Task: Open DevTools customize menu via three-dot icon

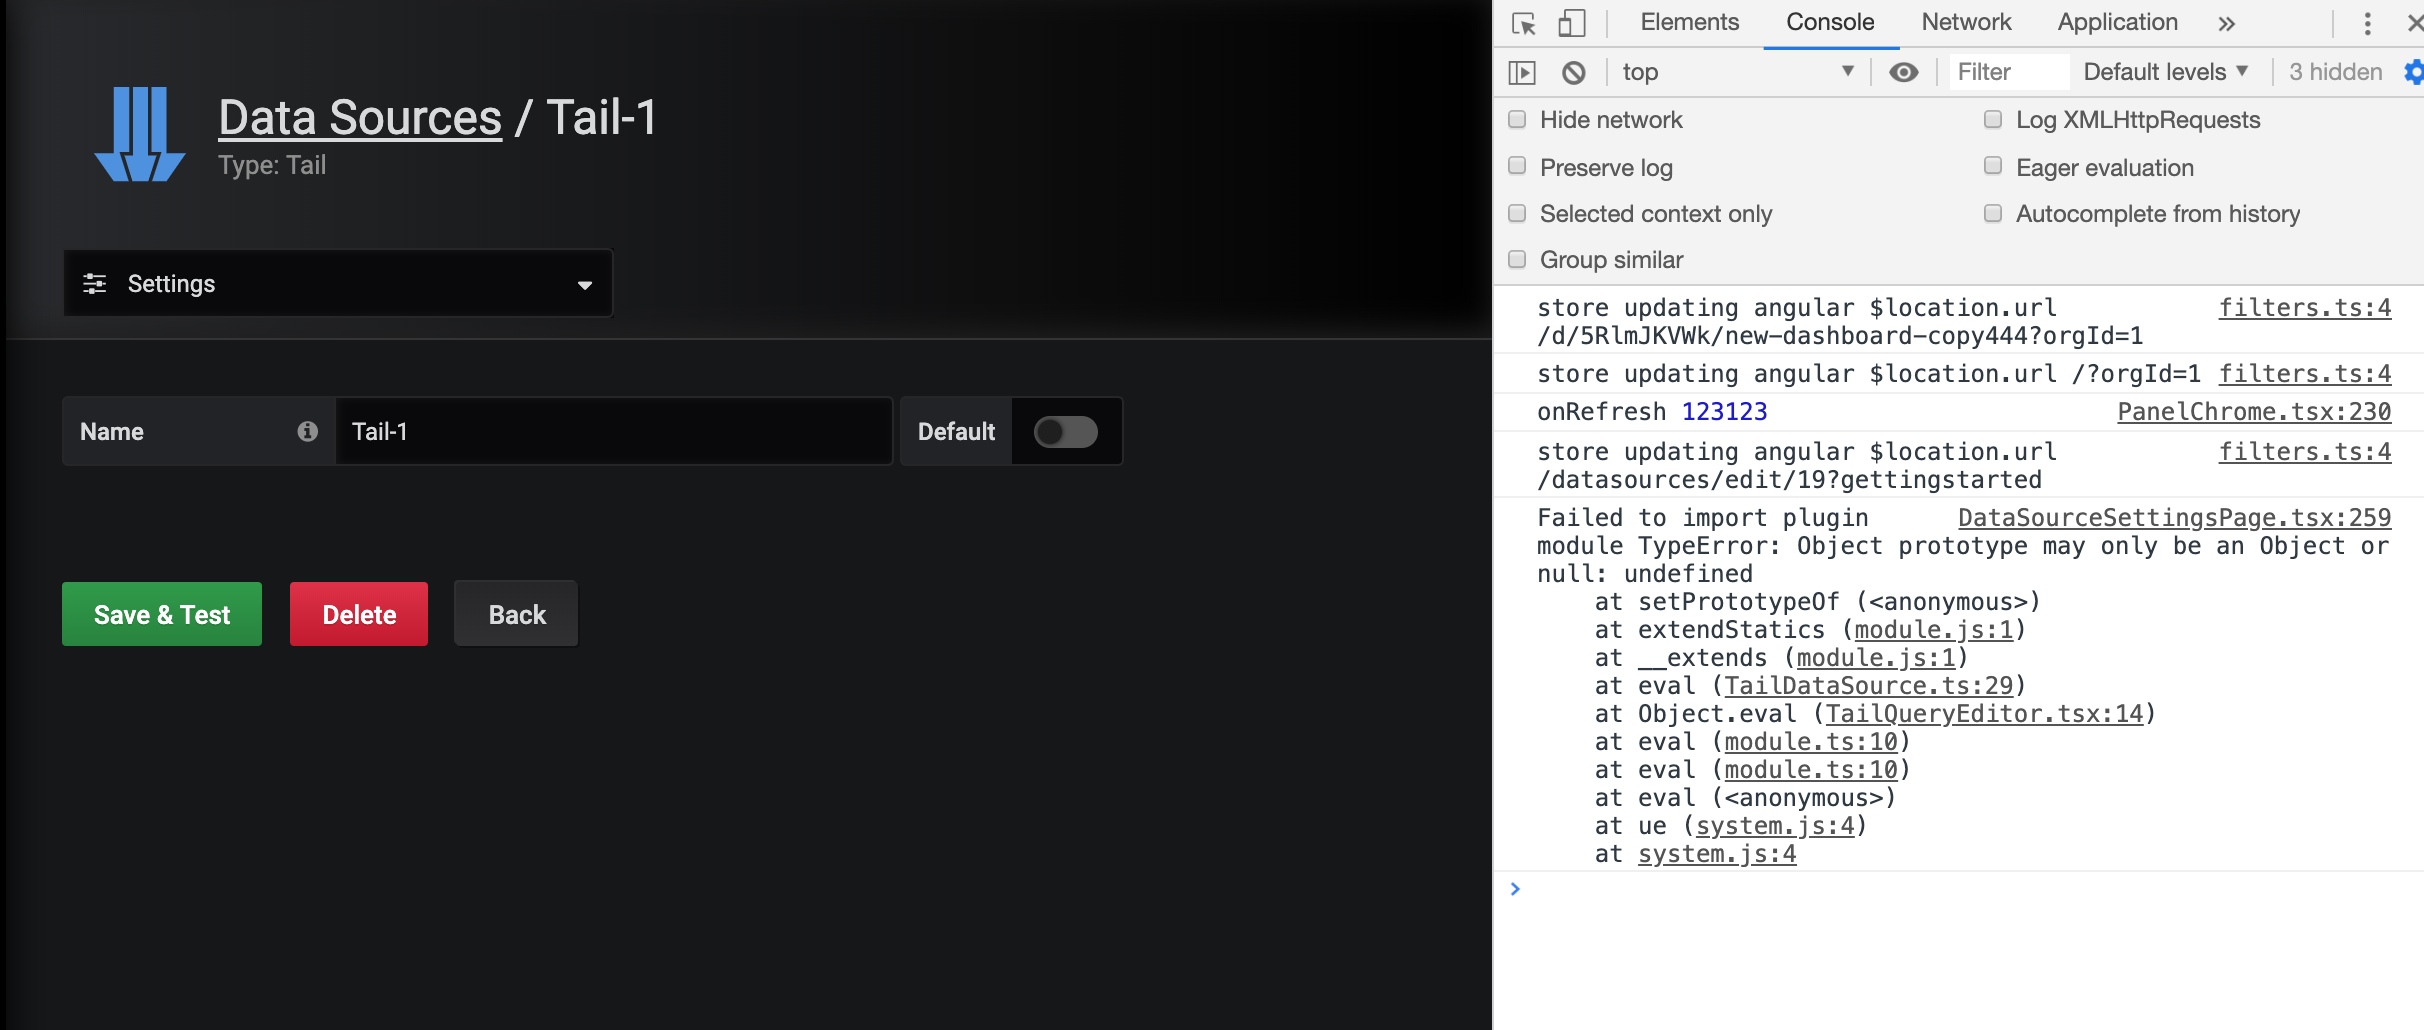Action: (x=2366, y=22)
